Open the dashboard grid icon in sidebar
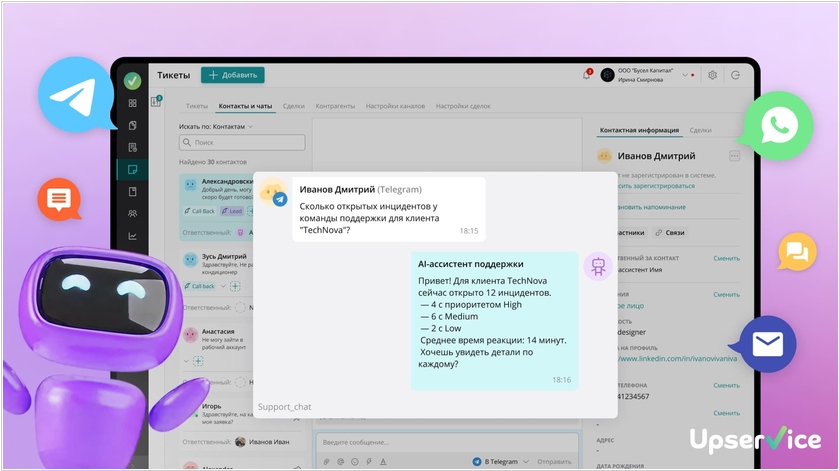The image size is (840, 471). coord(132,103)
